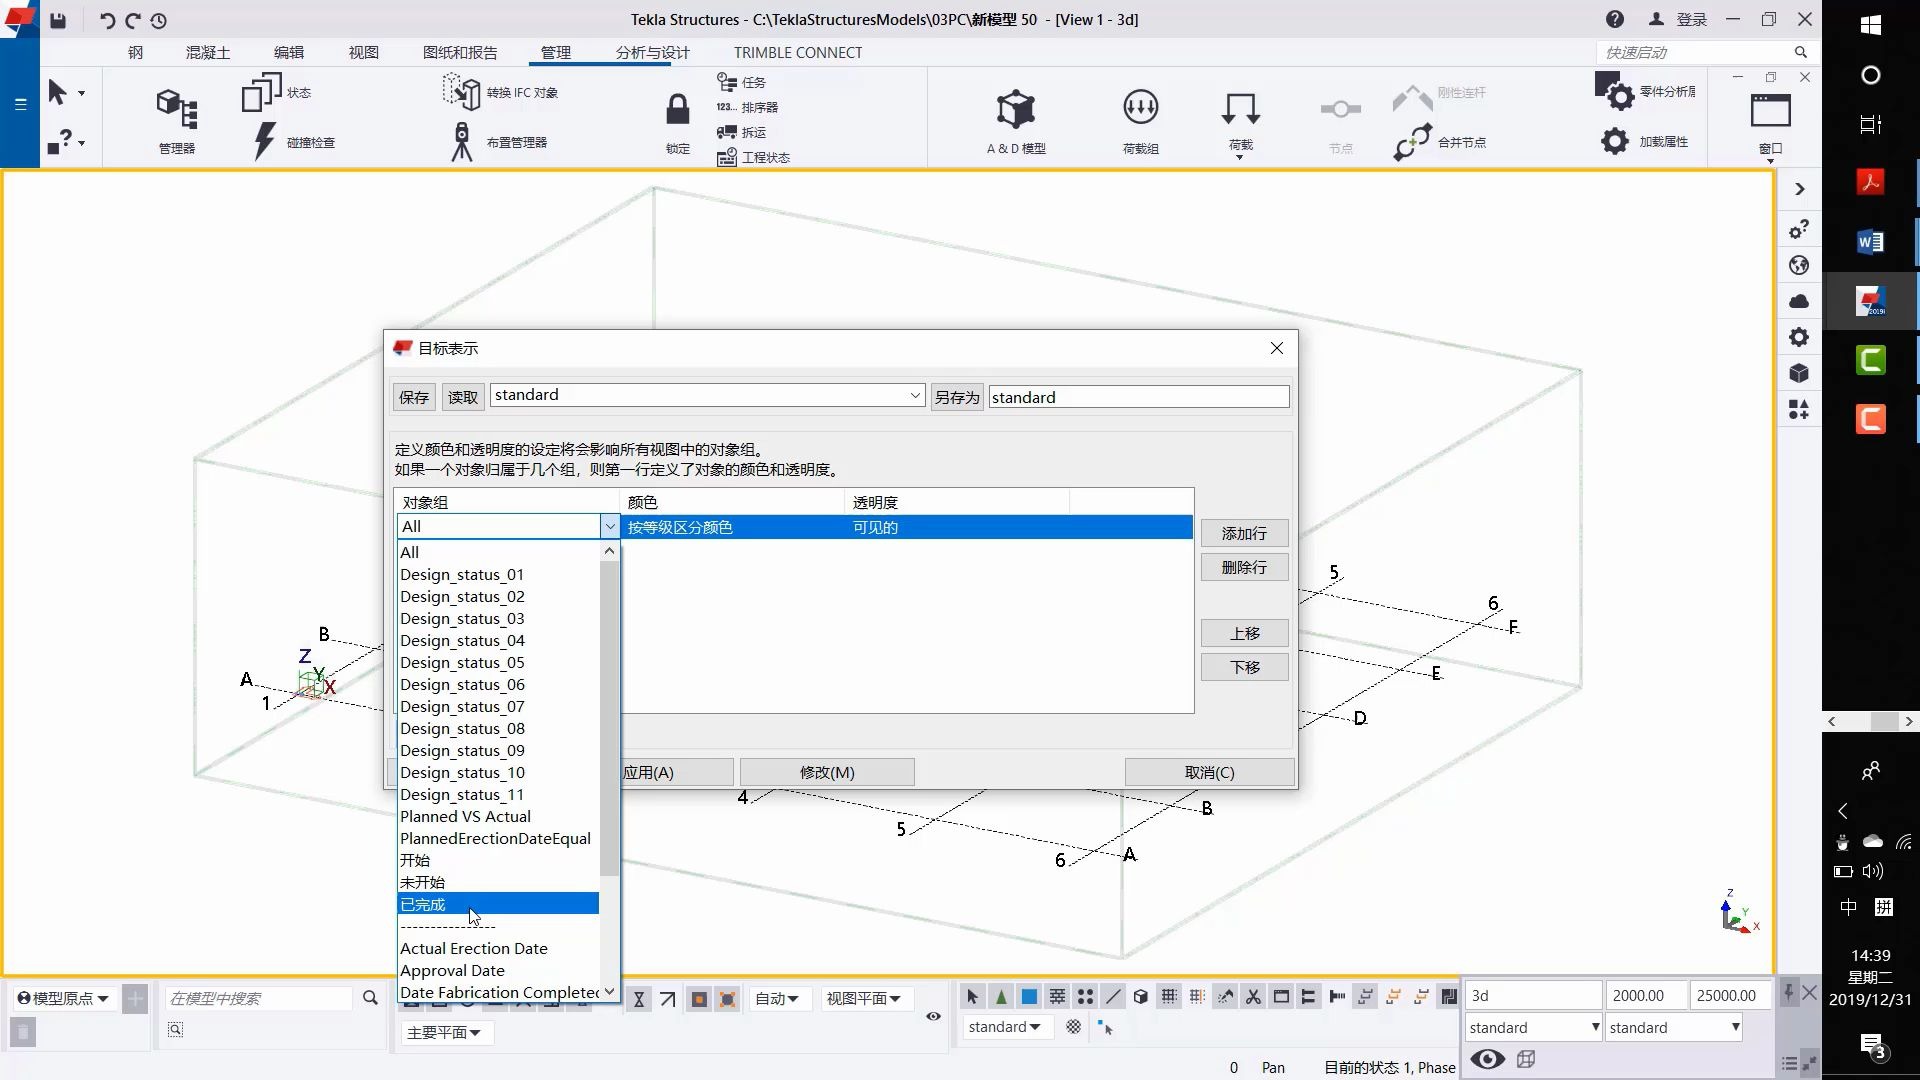Toggle the blue square select-parts switch
This screenshot has width=1920, height=1080.
pyautogui.click(x=1029, y=997)
